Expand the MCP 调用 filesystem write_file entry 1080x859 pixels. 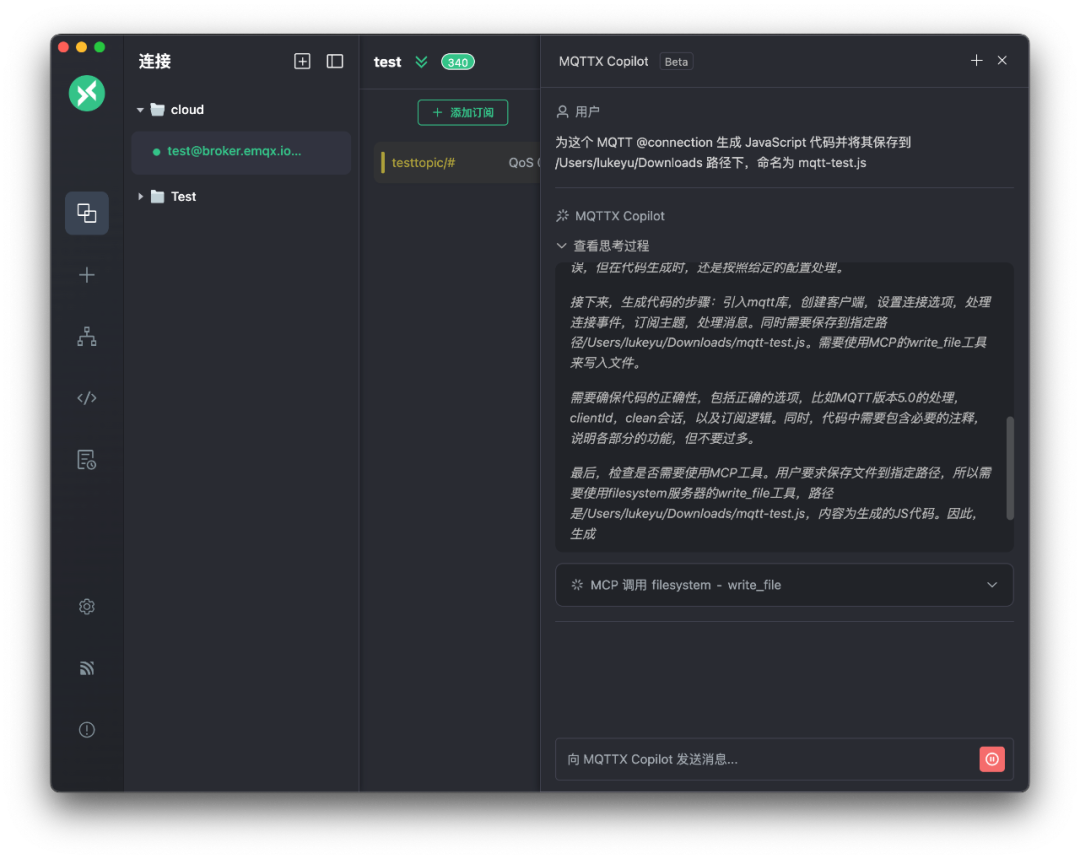[x=784, y=585]
